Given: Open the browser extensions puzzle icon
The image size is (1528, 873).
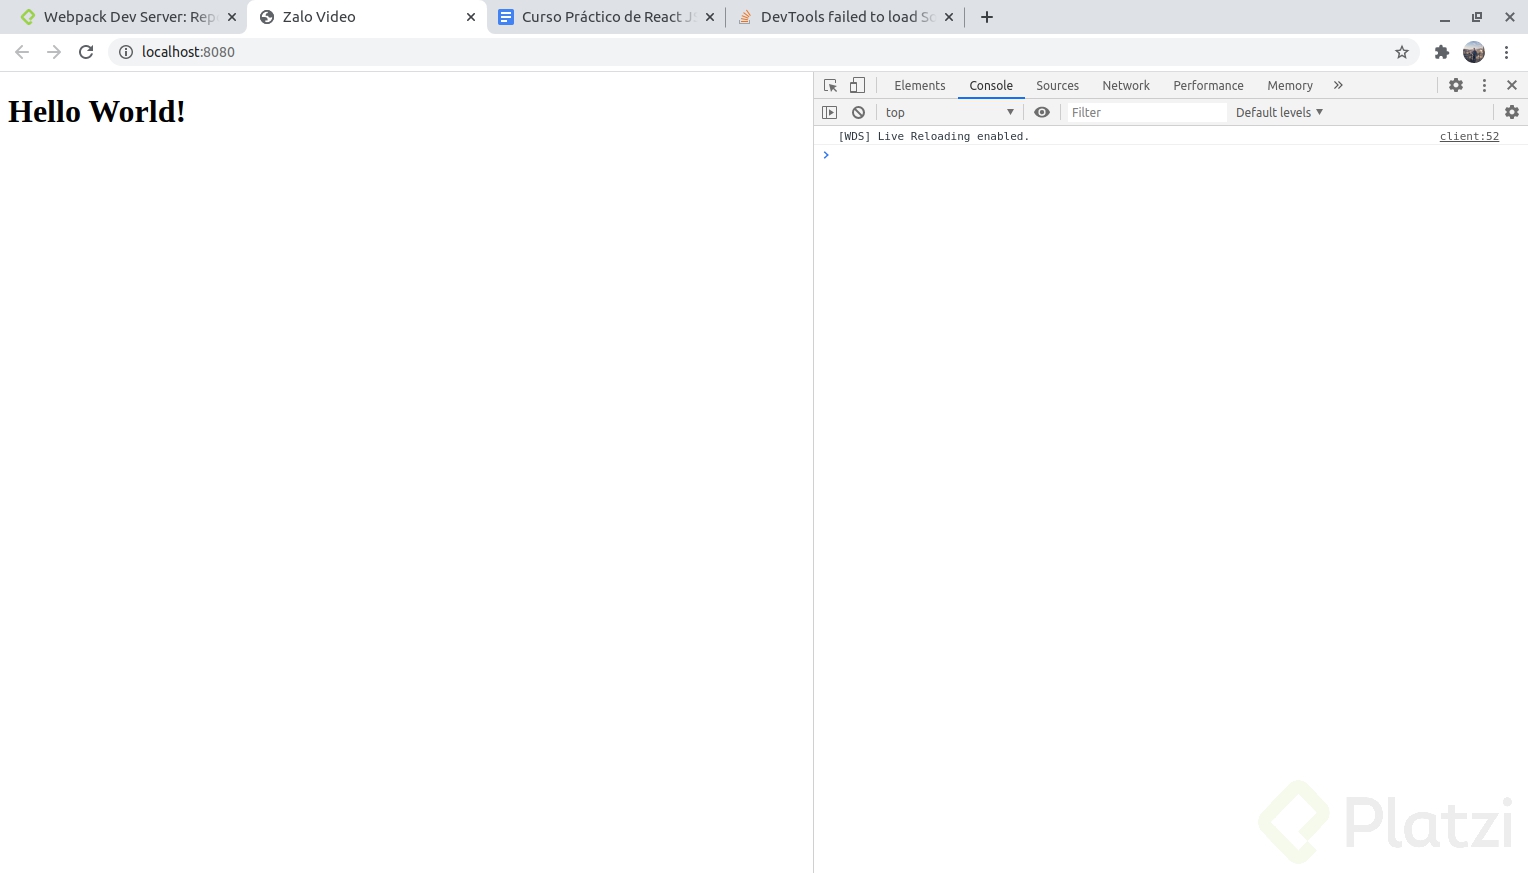Looking at the screenshot, I should tap(1441, 52).
